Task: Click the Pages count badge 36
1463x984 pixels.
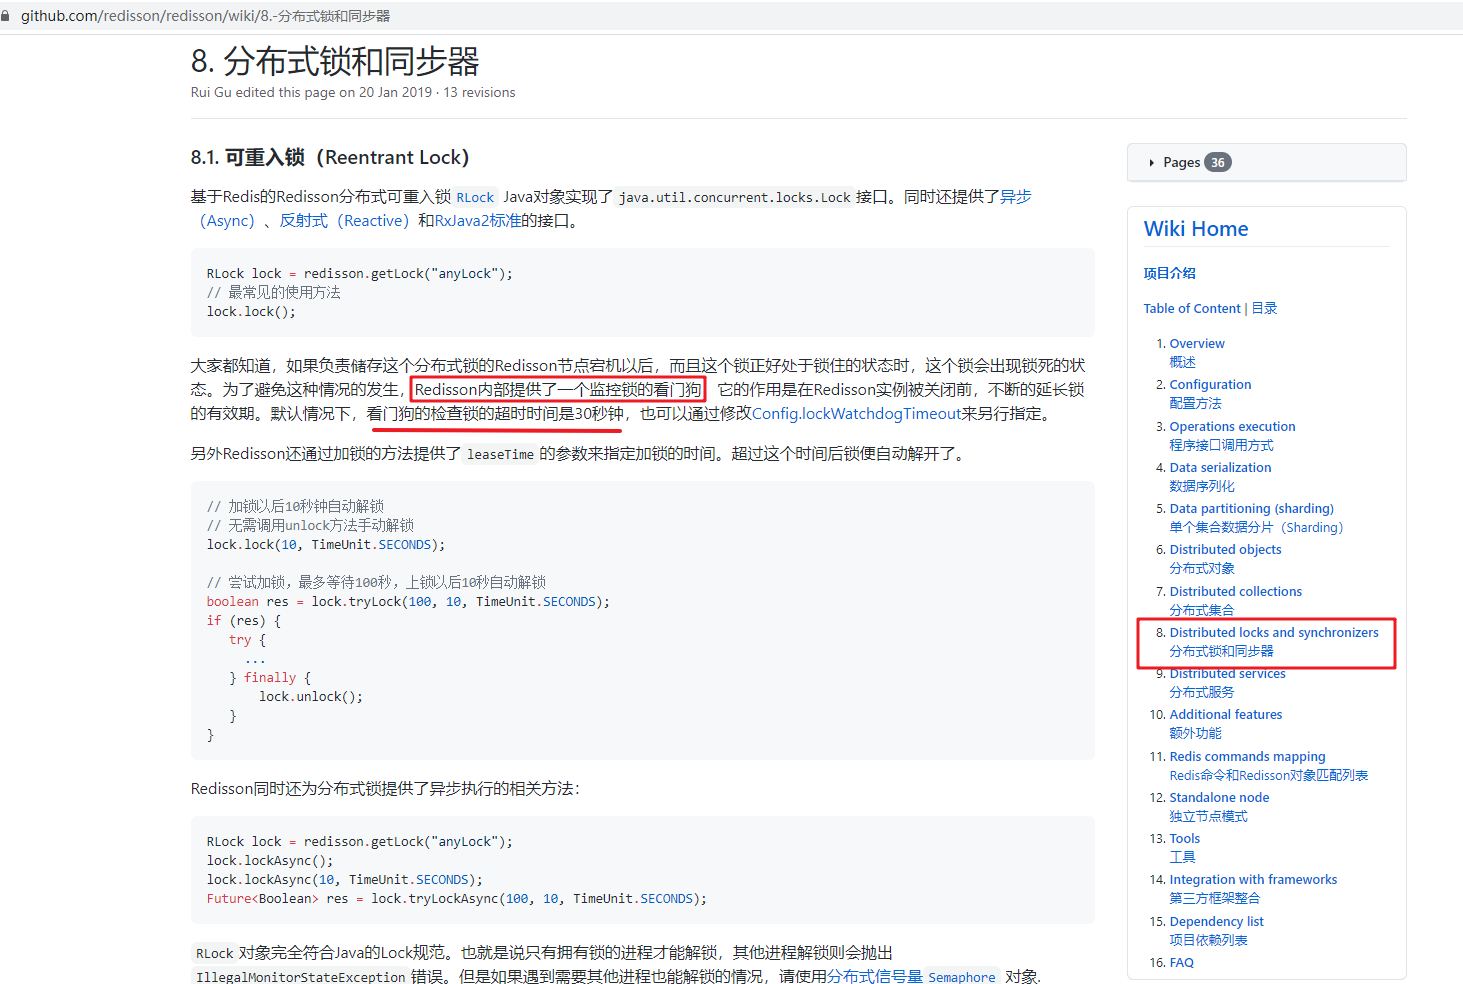Action: [x=1217, y=162]
